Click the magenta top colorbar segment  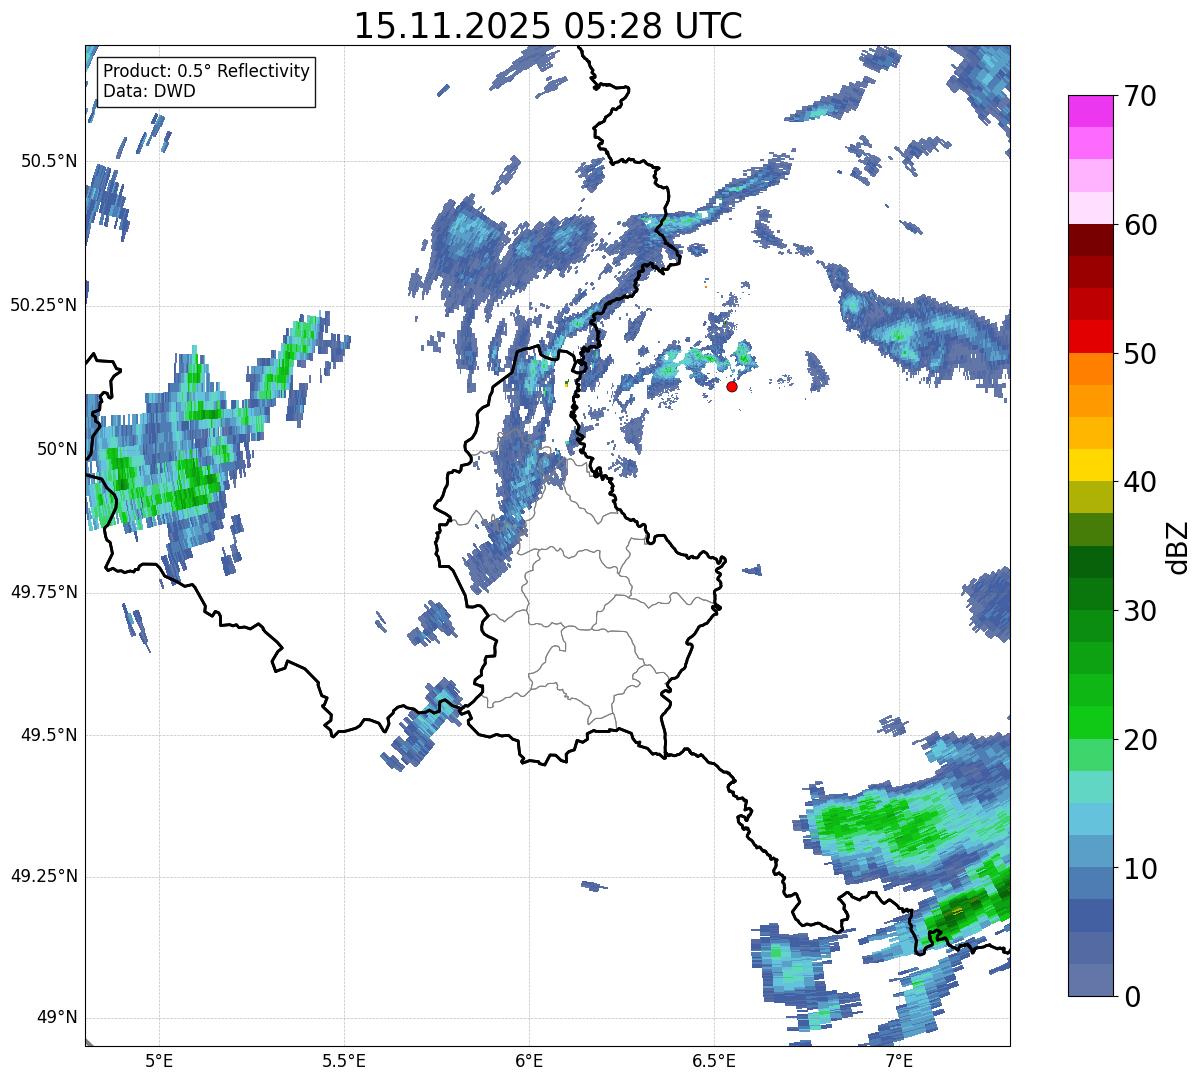tap(1090, 111)
